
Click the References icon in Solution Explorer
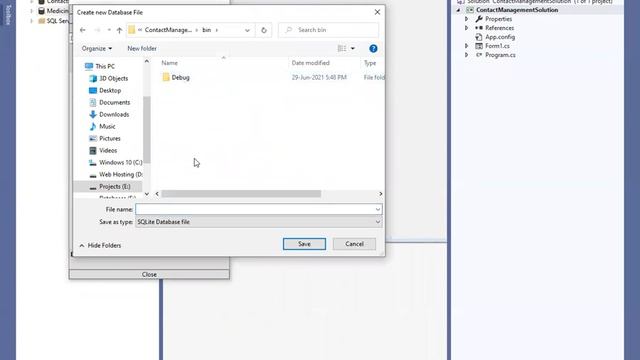click(479, 28)
